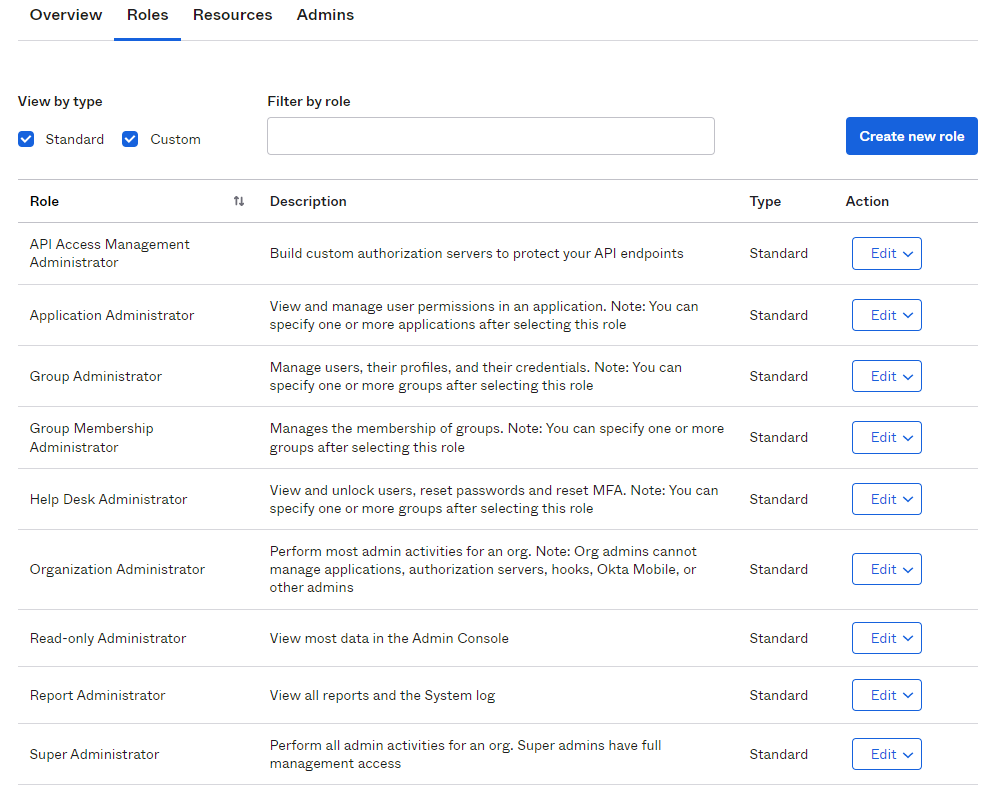Open Edit dropdown for Group Administrator

pos(886,376)
